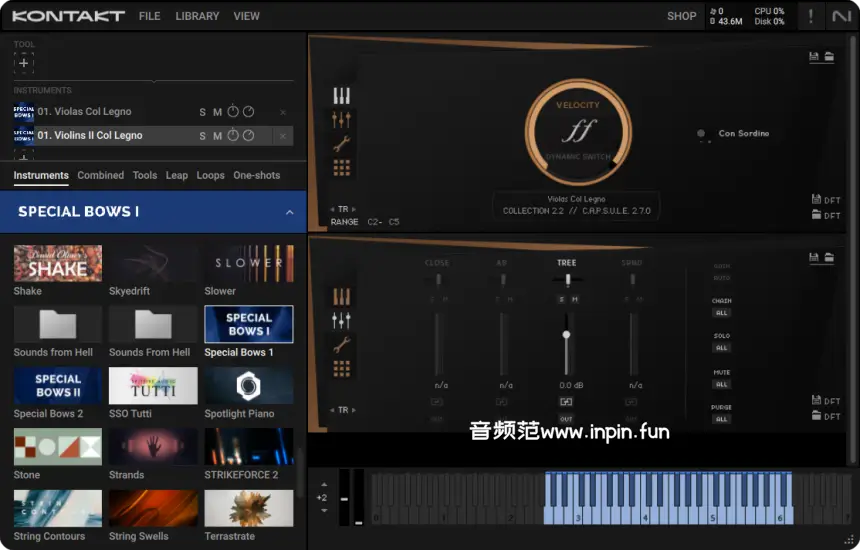Open the keyboard view icon in Violas panel
The width and height of the screenshot is (860, 550).
(x=342, y=96)
